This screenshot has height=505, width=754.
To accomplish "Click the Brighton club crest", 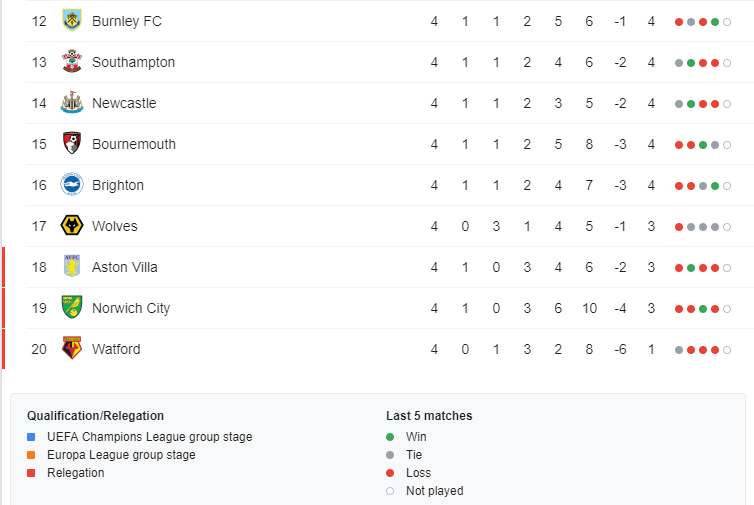I will point(72,185).
